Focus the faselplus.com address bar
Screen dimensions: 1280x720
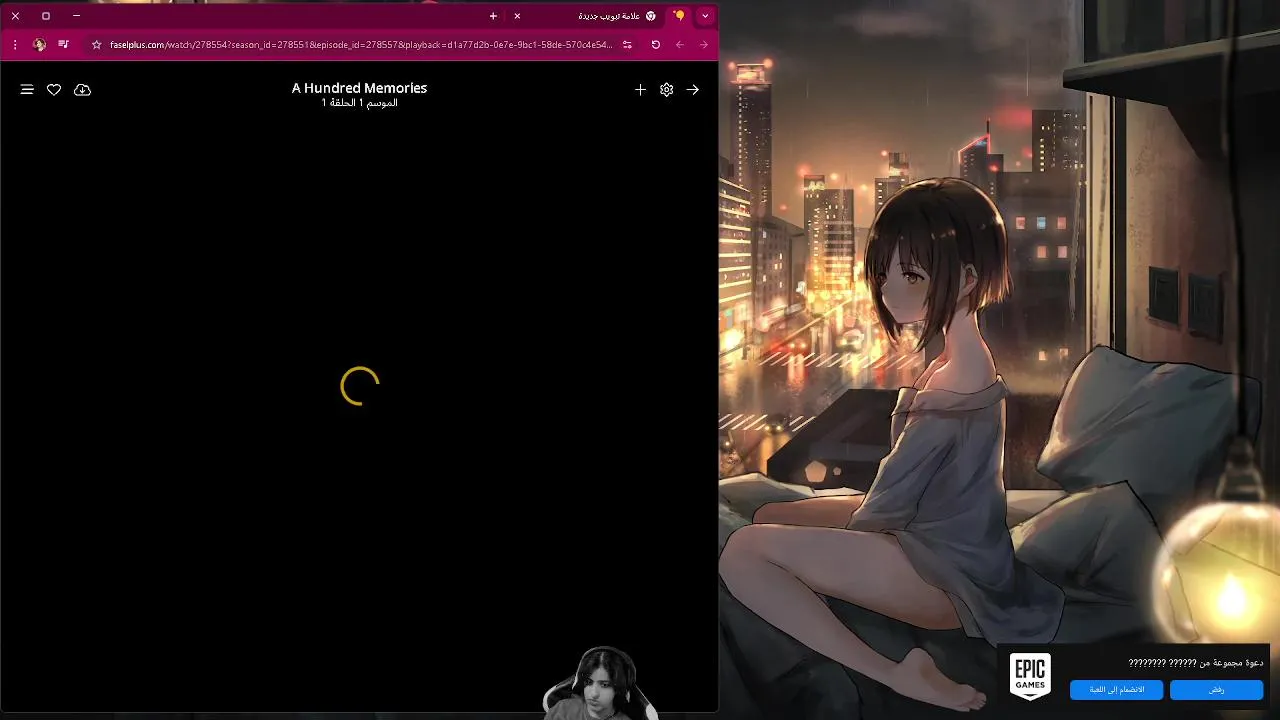click(x=361, y=45)
